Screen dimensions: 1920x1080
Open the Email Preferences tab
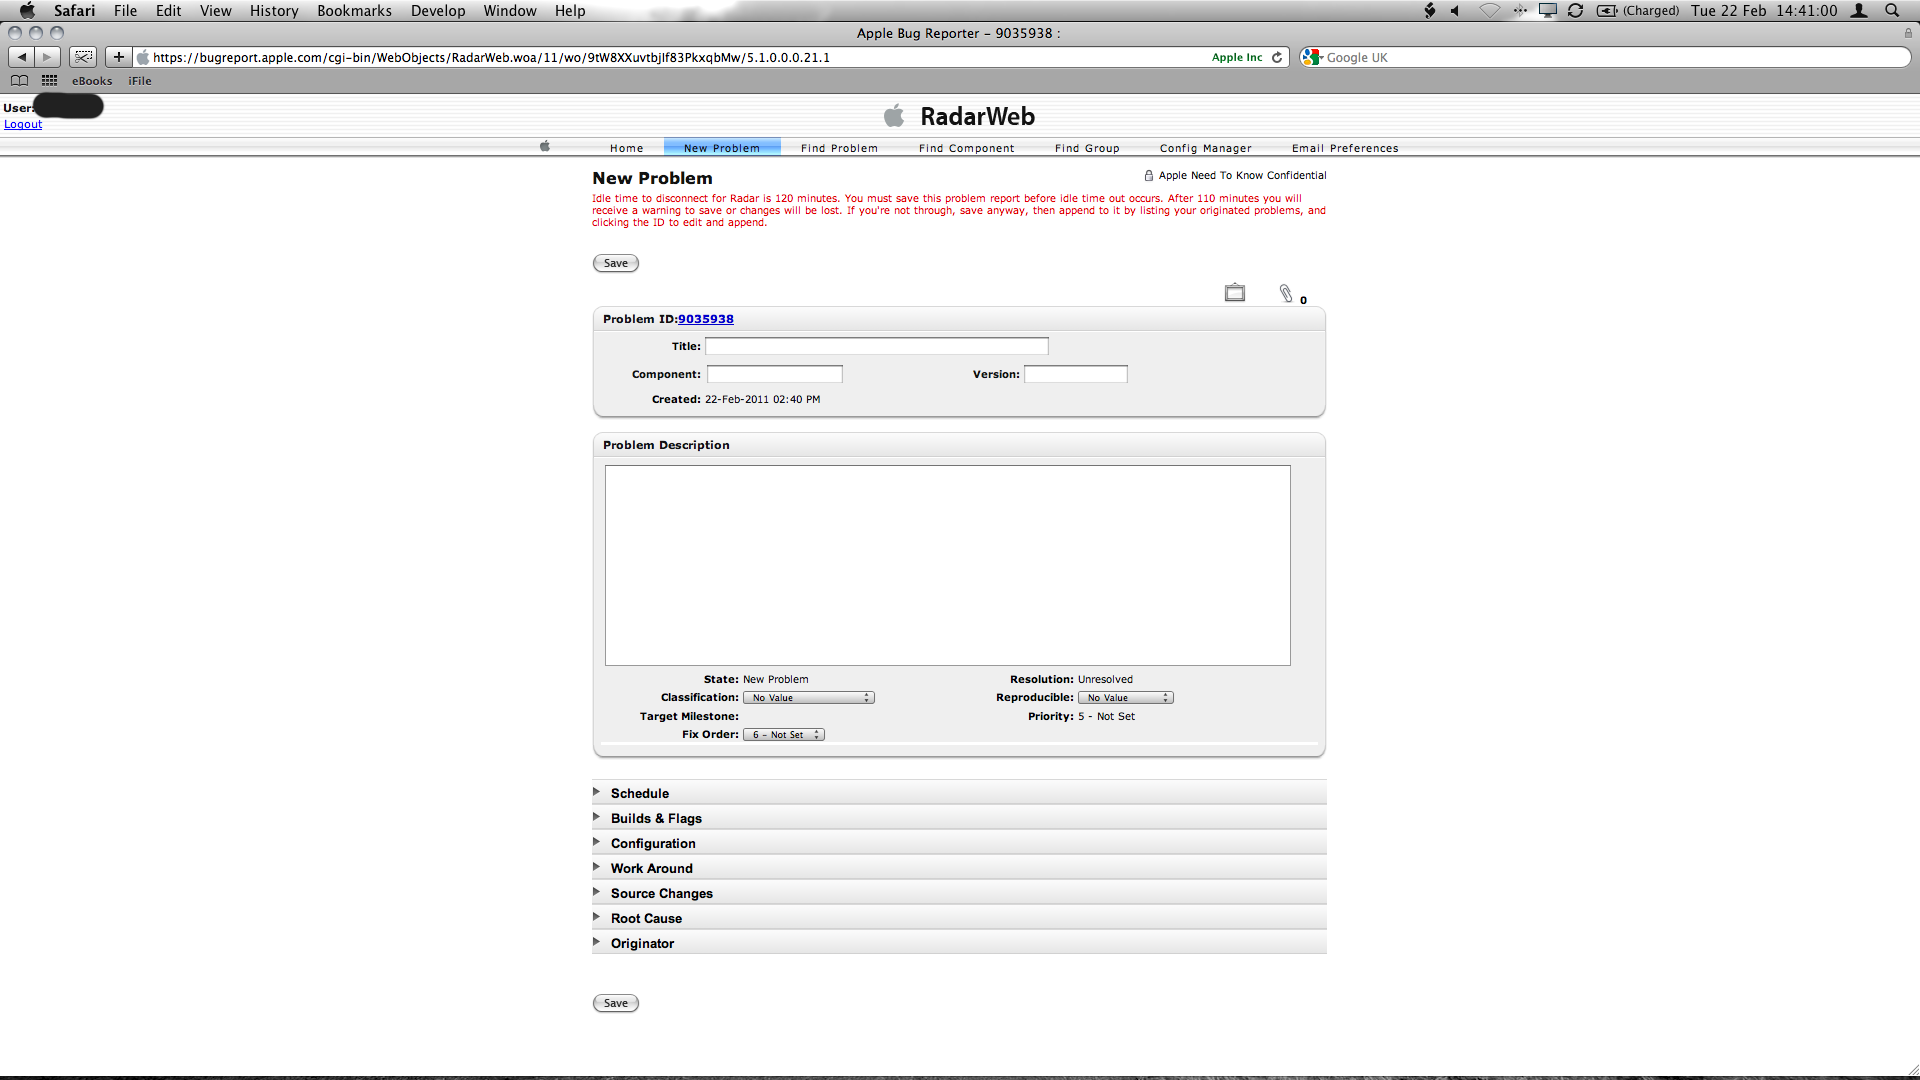[x=1345, y=148]
